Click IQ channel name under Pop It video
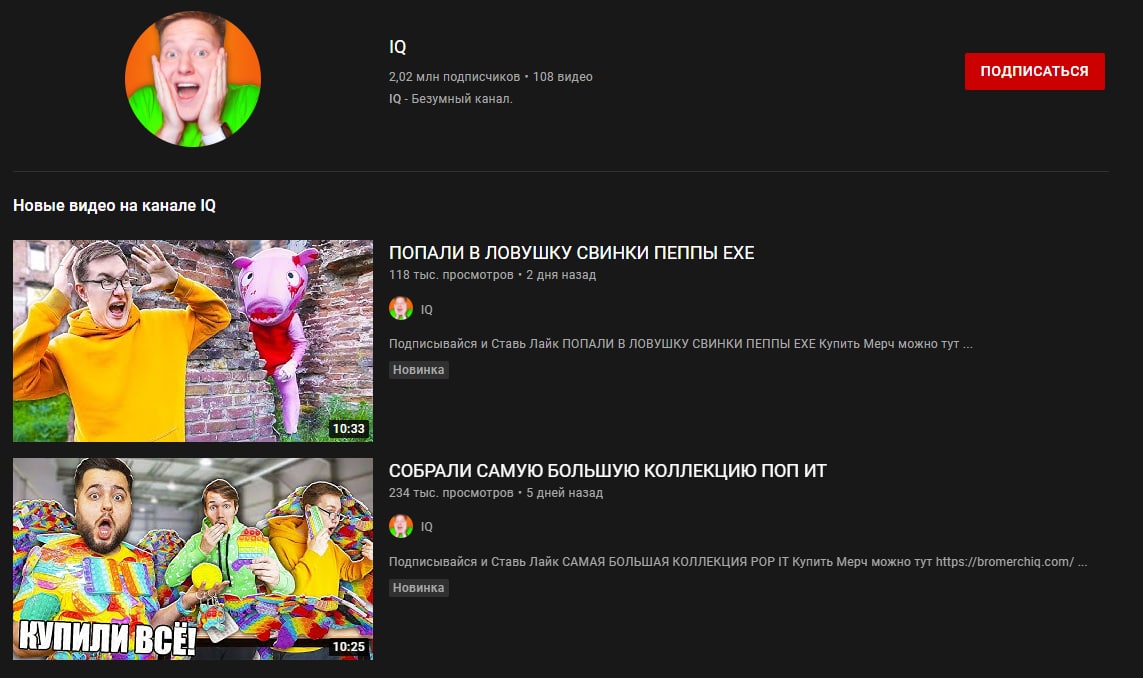1143x678 pixels. 427,526
